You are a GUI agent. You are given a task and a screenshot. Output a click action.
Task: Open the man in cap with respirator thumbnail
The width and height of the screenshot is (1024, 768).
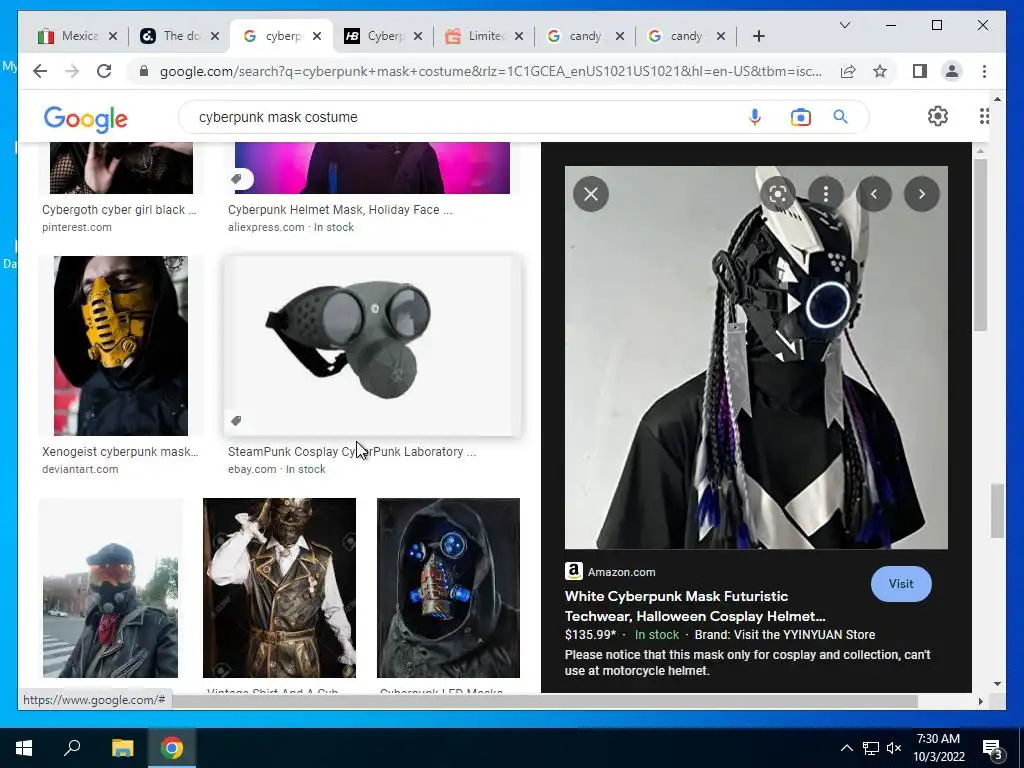(x=110, y=588)
